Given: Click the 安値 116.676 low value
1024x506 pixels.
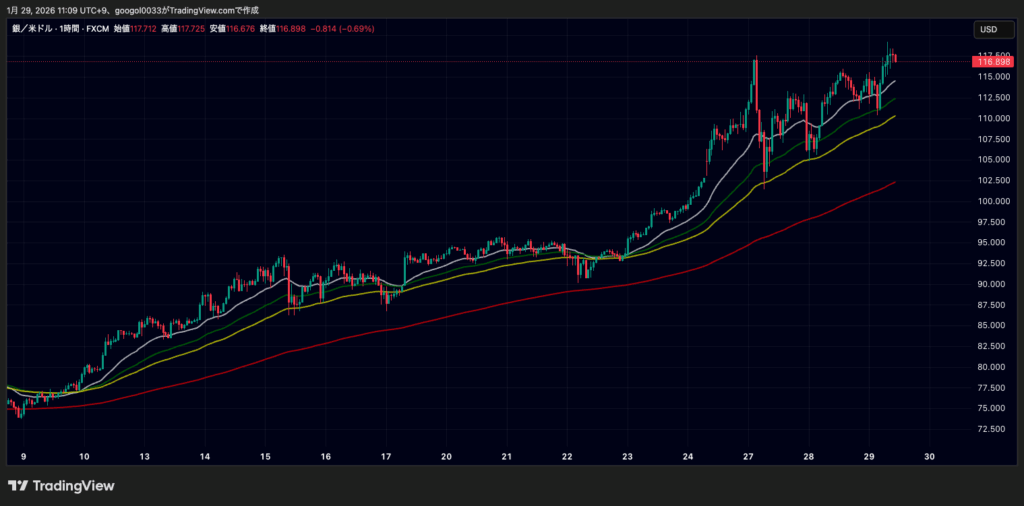Looking at the screenshot, I should 231,29.
